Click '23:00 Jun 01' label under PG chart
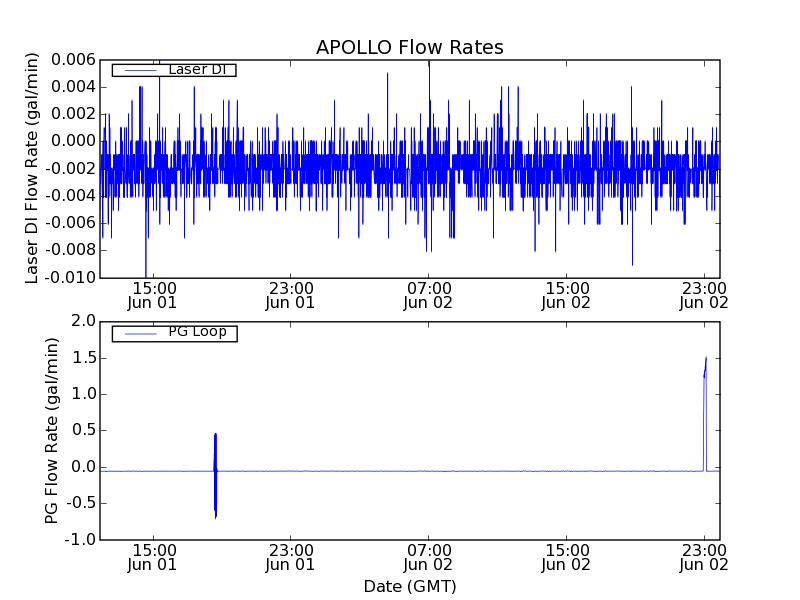This screenshot has width=800, height=600. 290,558
